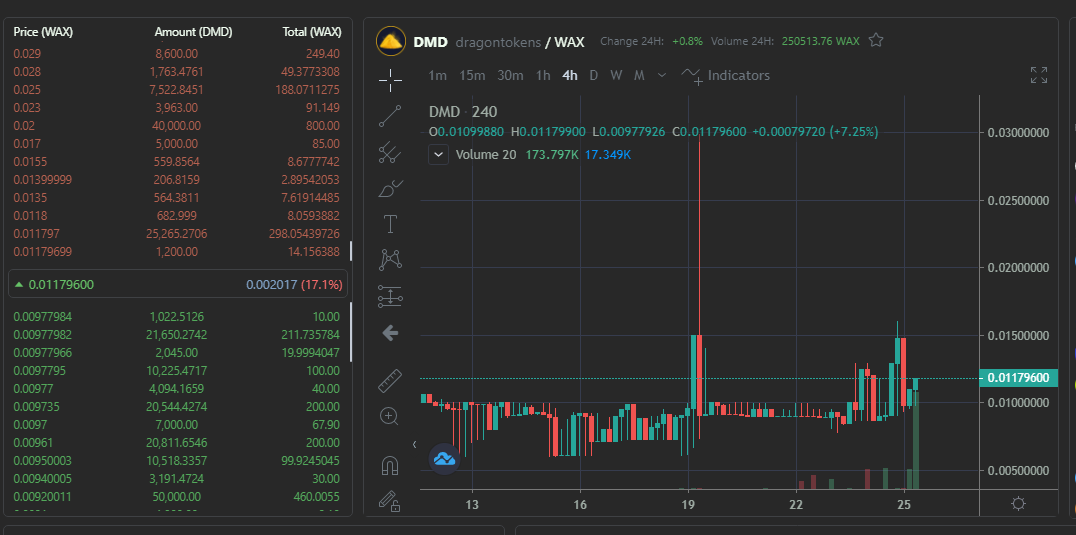Screen dimensions: 1076x535
Task: Select the buy order at 0.00961
Action: click(178, 443)
